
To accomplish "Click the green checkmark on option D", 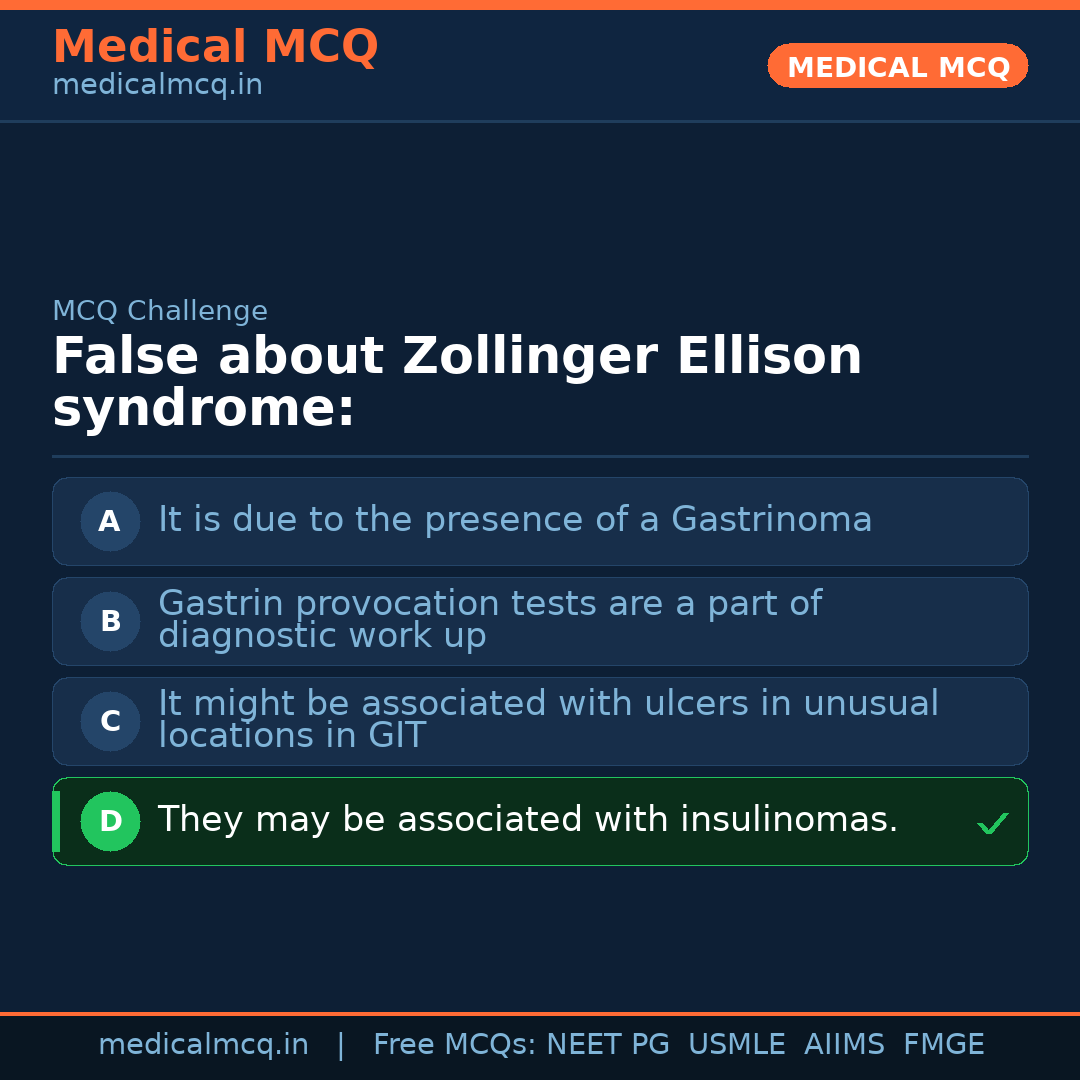I will pyautogui.click(x=992, y=823).
